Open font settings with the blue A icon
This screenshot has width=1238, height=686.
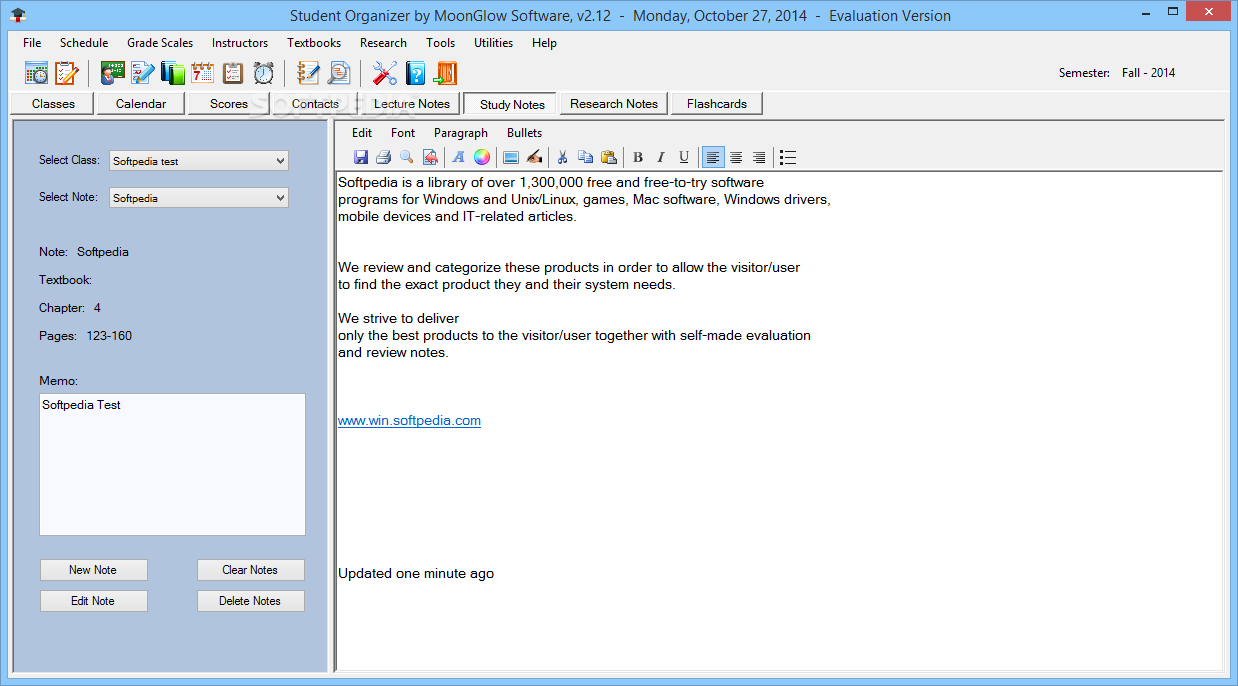[459, 157]
